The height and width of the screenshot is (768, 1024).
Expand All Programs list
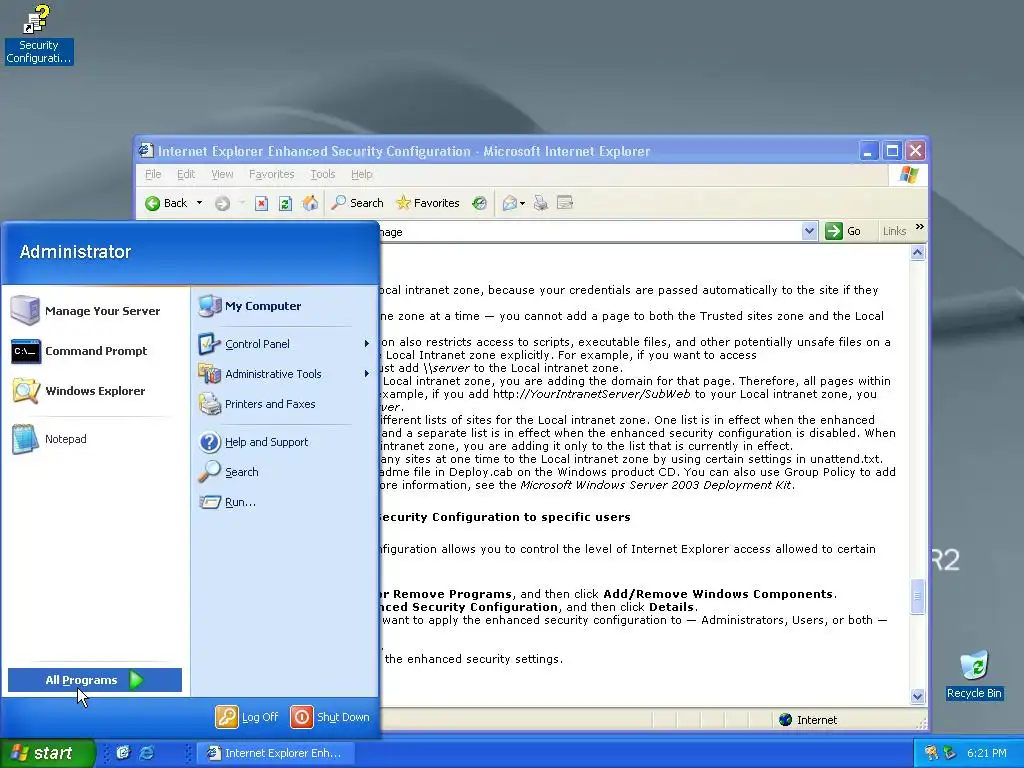click(95, 680)
